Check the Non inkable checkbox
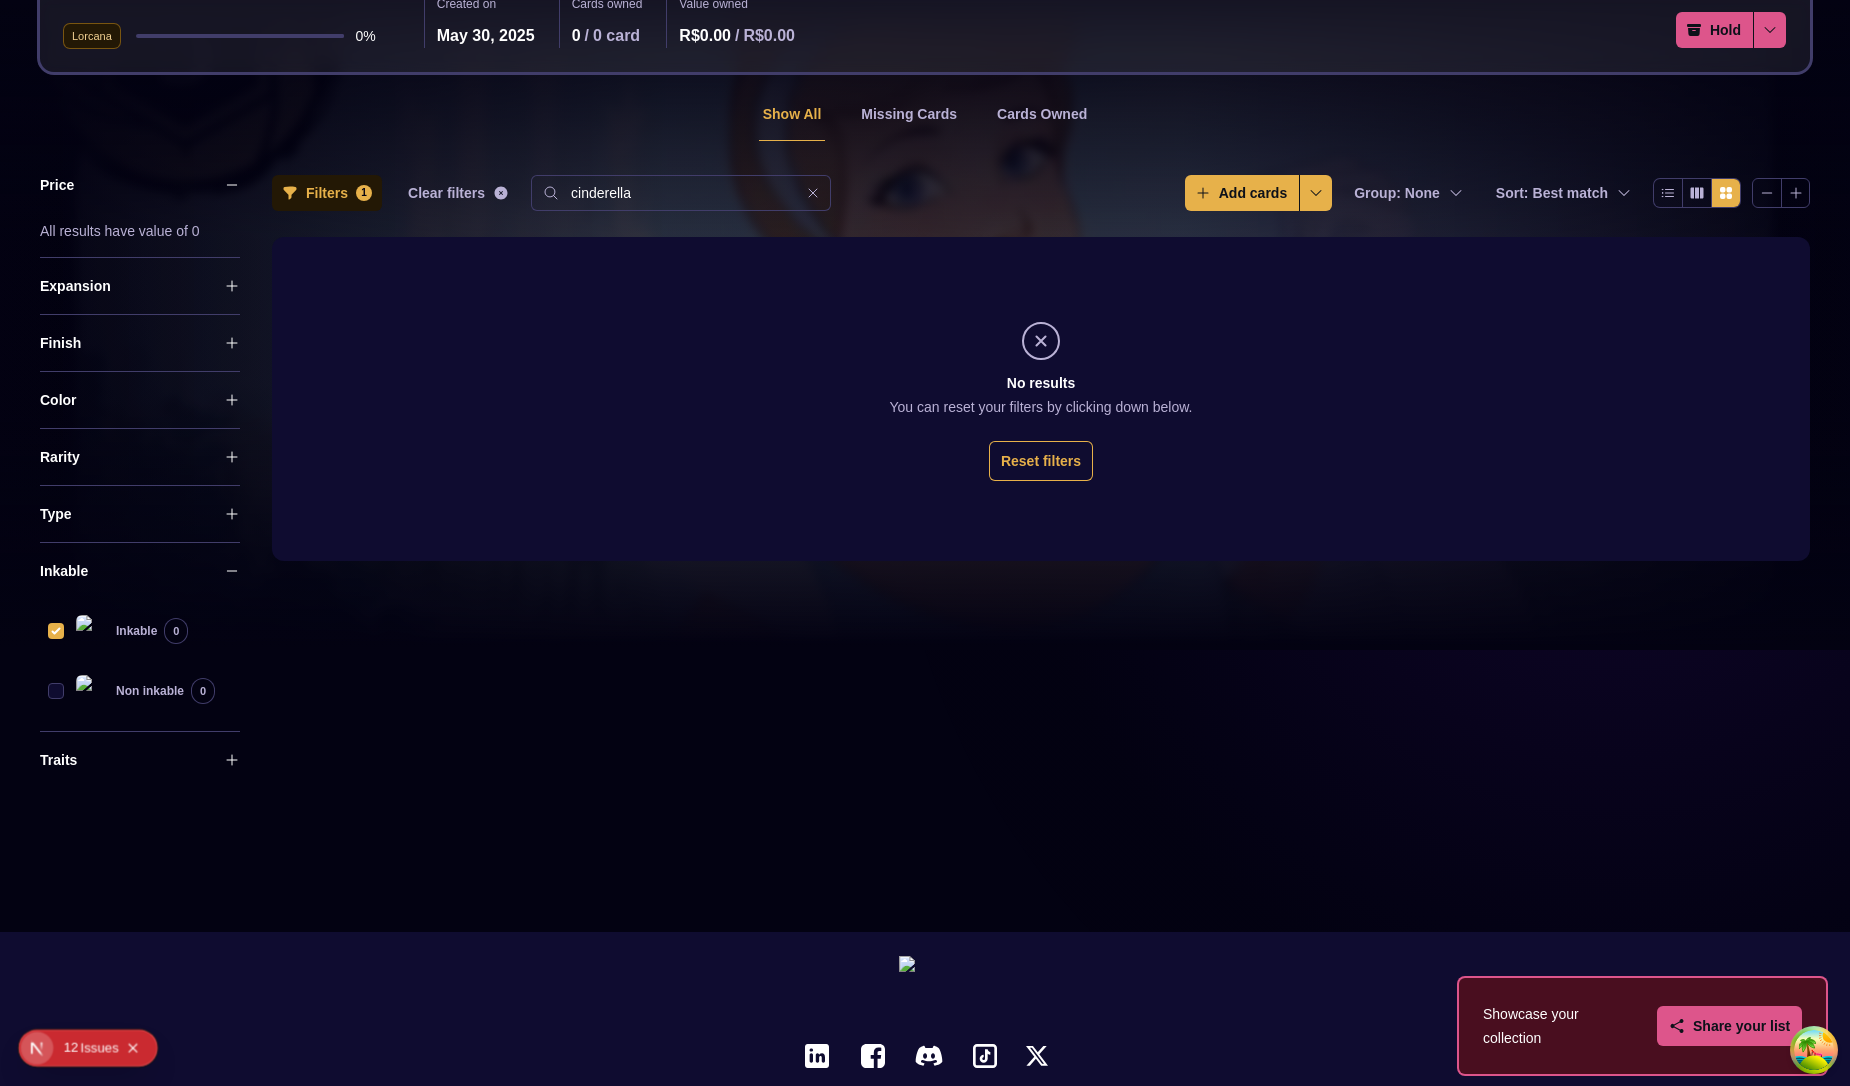The image size is (1850, 1086). (x=56, y=691)
